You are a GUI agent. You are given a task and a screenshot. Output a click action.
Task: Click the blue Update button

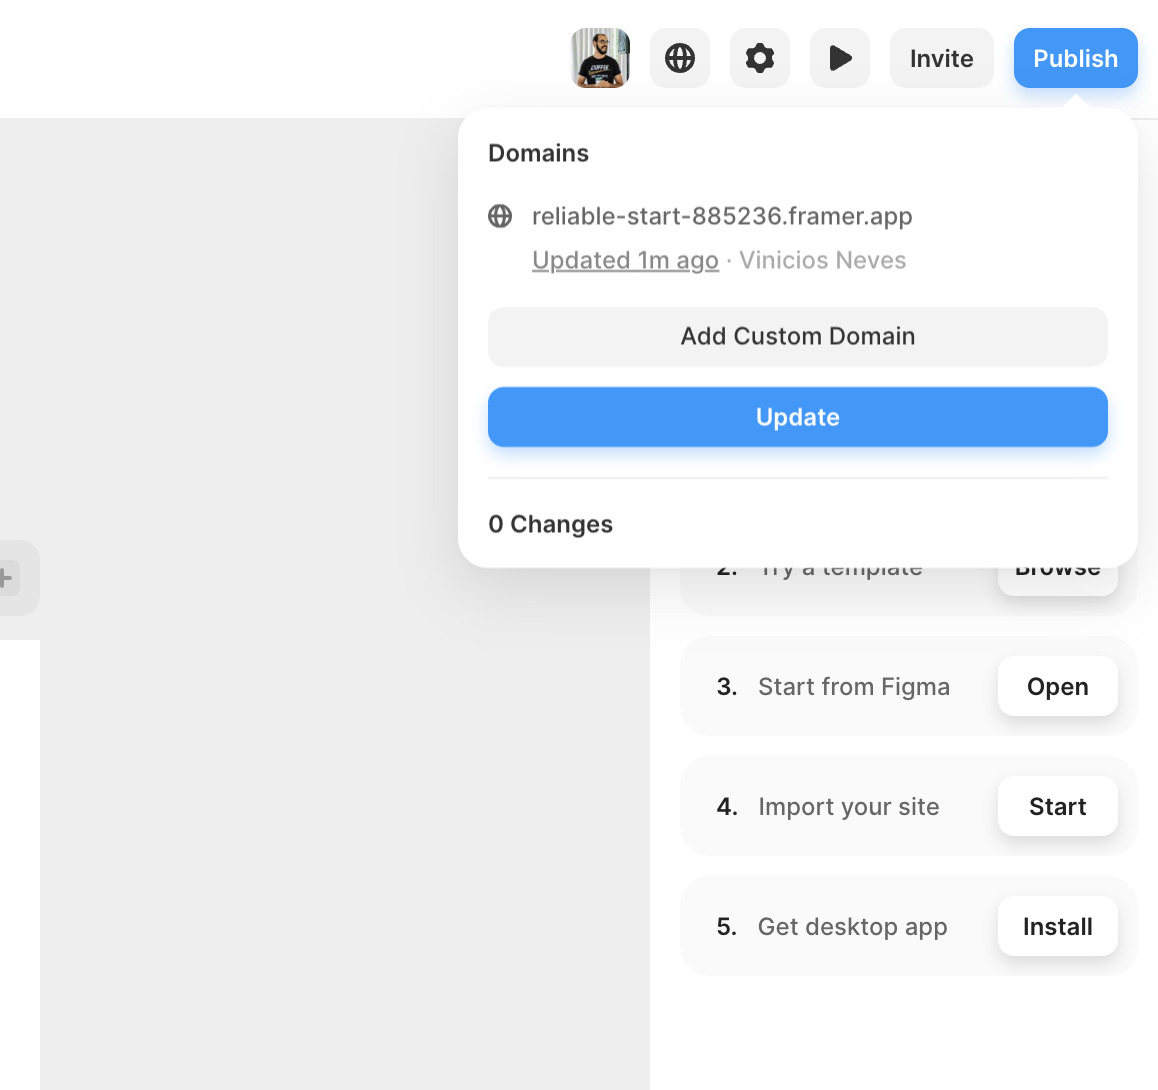click(798, 417)
